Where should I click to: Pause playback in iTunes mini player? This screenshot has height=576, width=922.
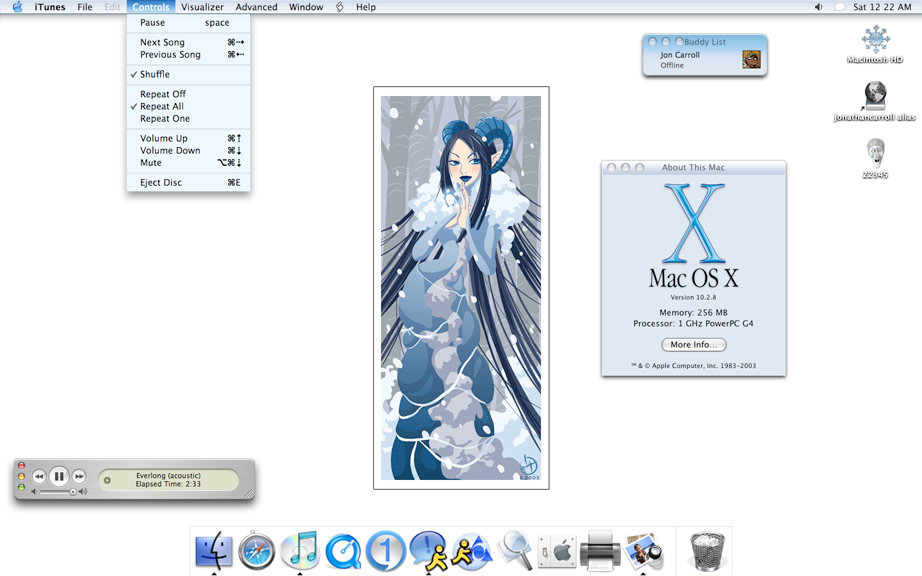59,476
